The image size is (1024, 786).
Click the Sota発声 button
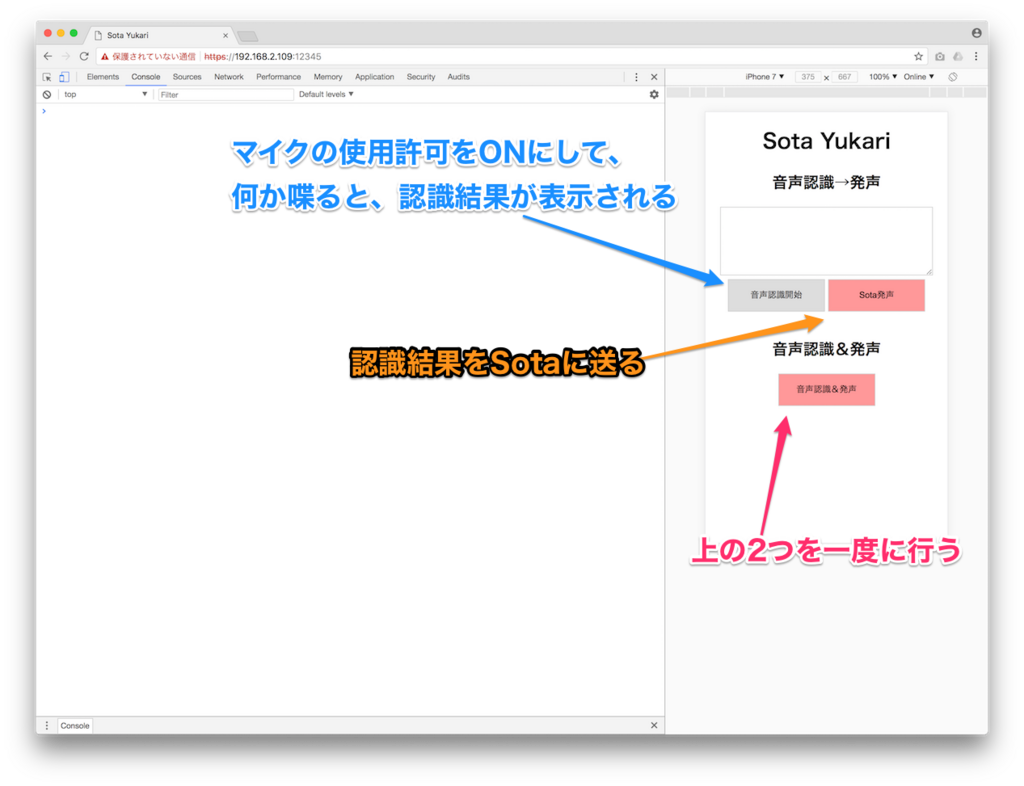tap(876, 295)
